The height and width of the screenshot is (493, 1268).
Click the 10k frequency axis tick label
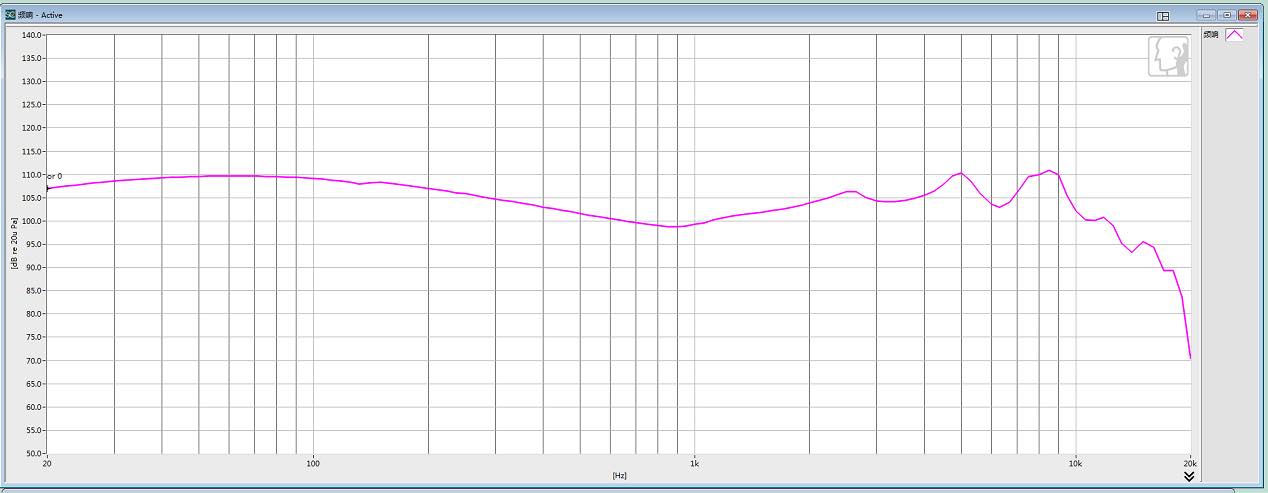[1075, 464]
